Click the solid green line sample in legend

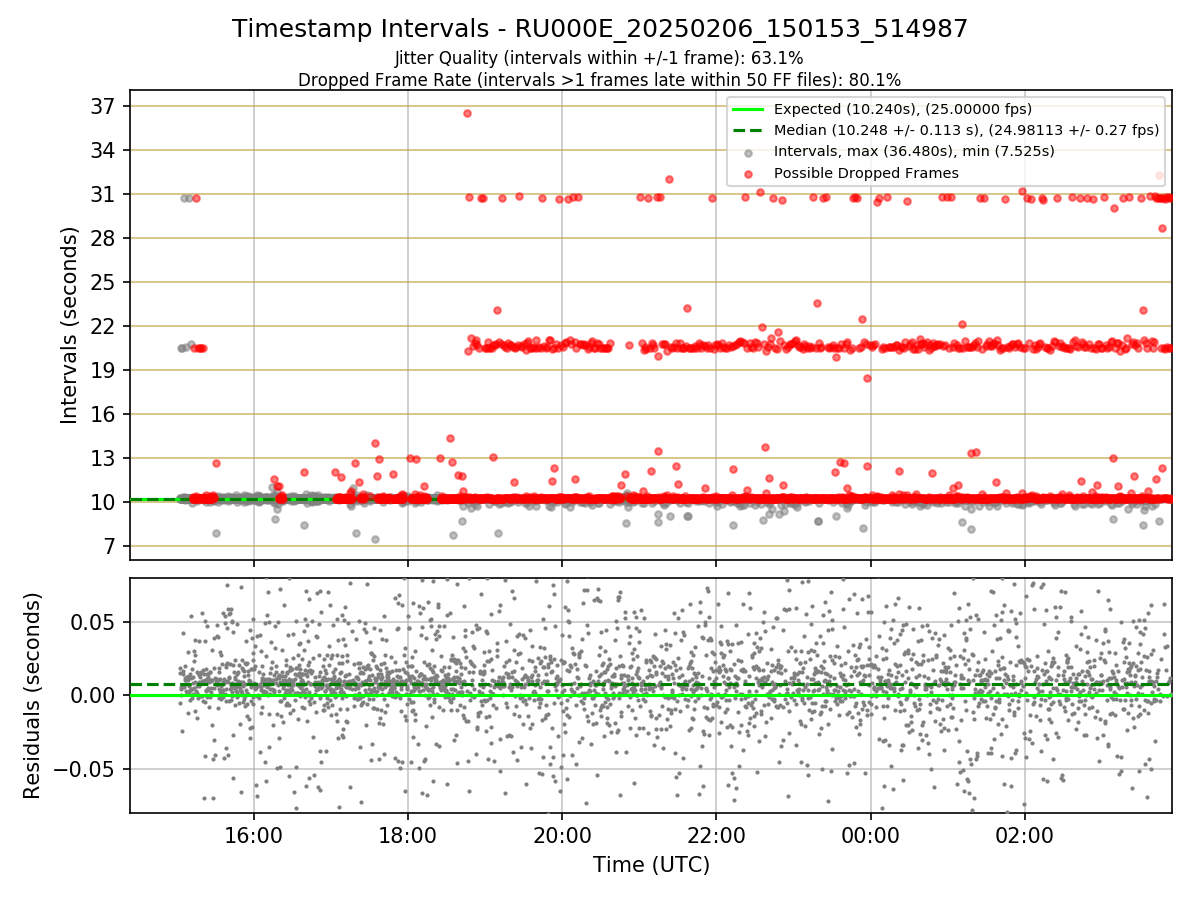[748, 109]
